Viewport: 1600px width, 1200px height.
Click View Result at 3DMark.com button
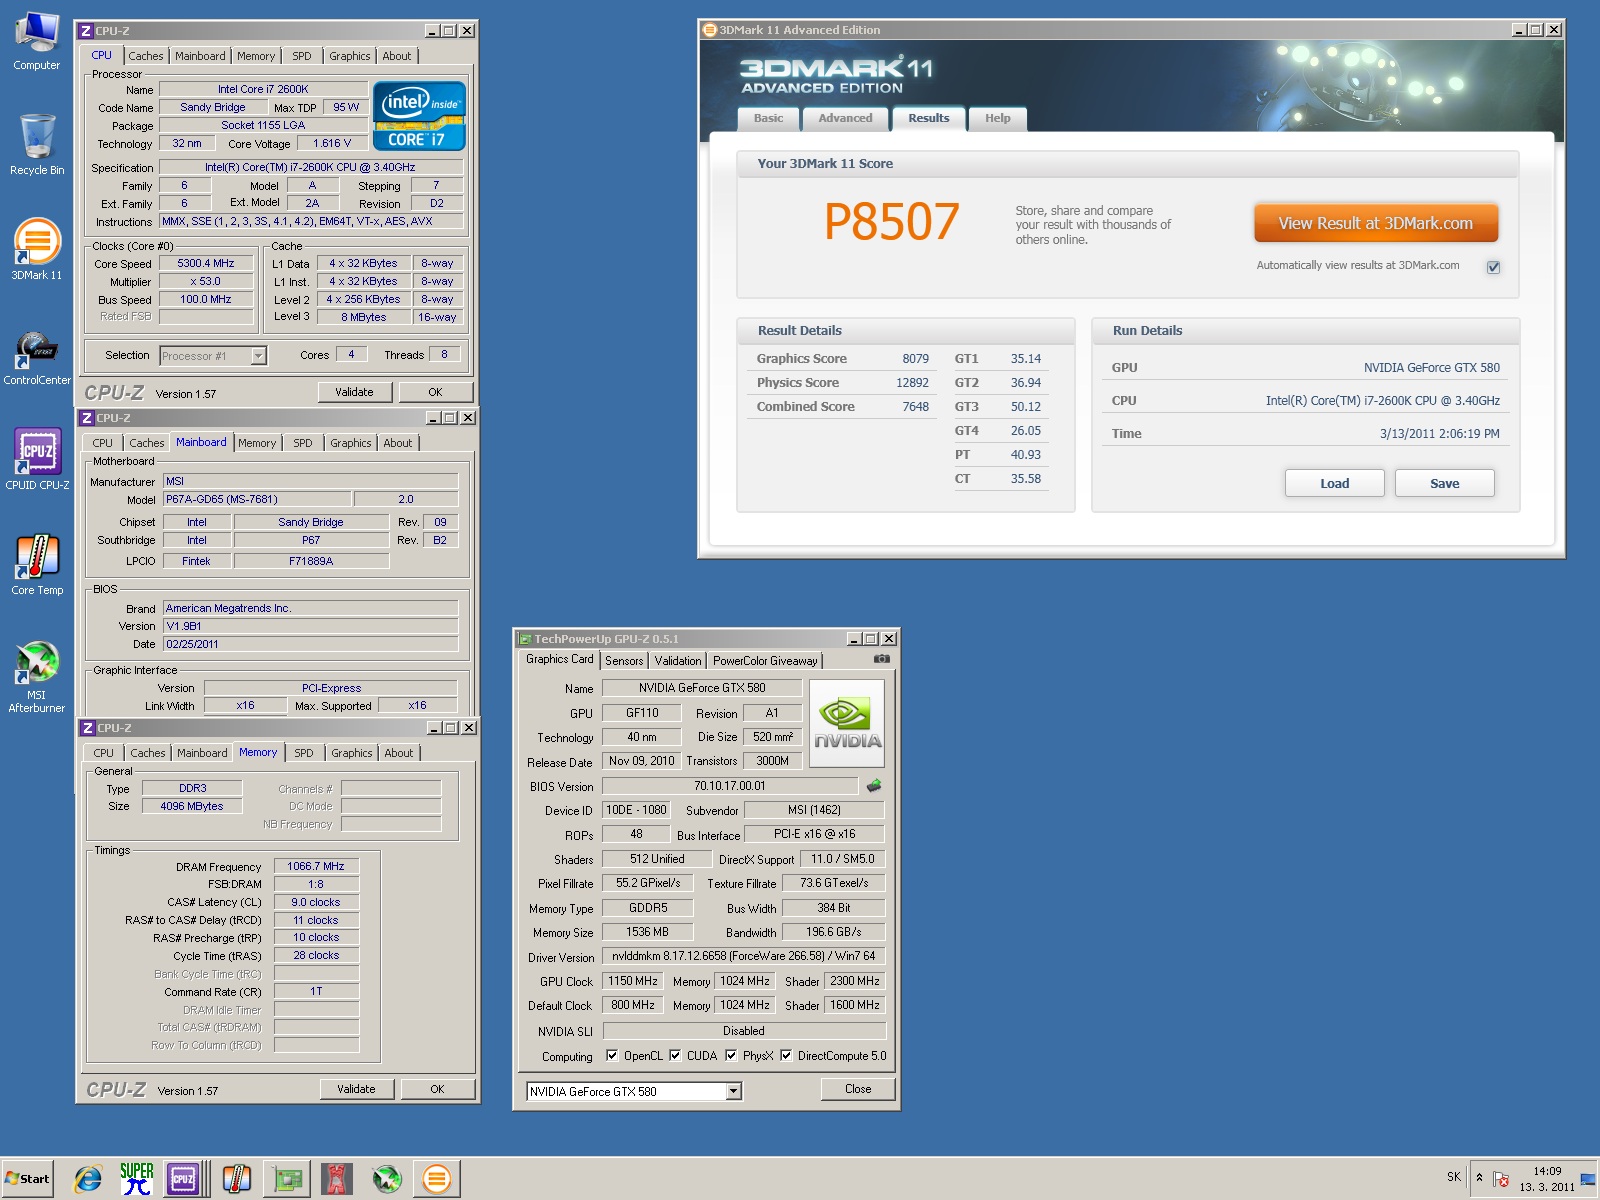1376,223
